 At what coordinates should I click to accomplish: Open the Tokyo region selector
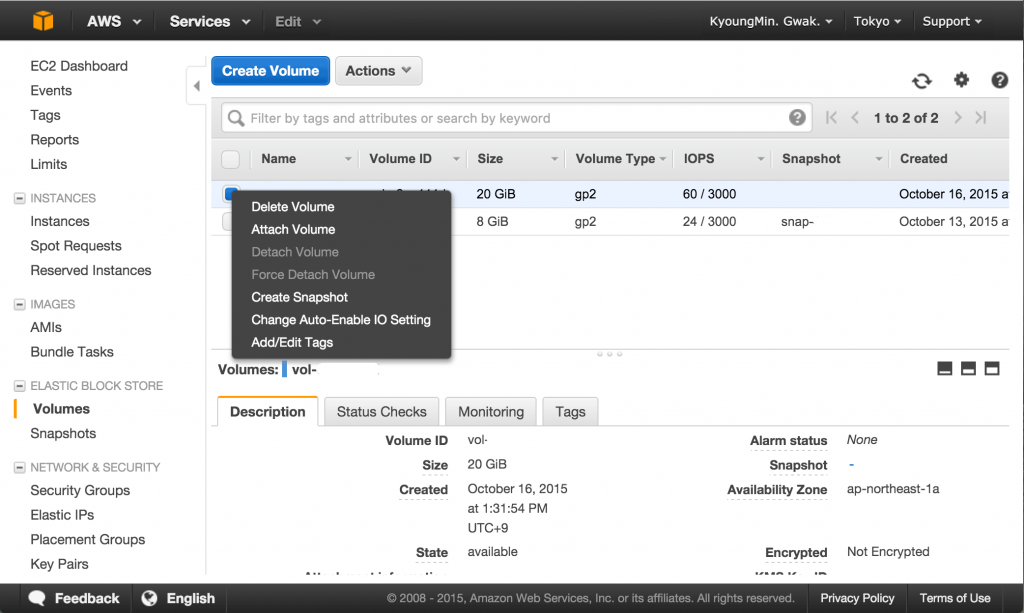tap(877, 22)
